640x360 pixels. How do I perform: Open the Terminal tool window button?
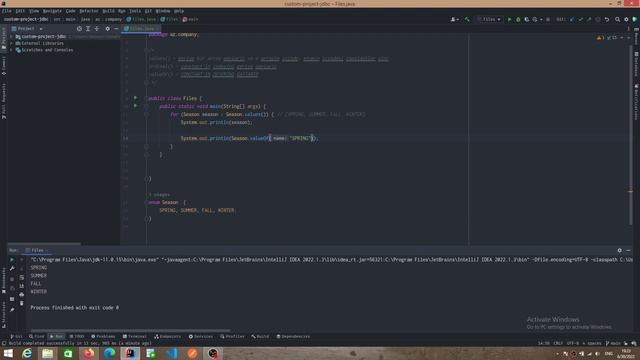click(134, 336)
